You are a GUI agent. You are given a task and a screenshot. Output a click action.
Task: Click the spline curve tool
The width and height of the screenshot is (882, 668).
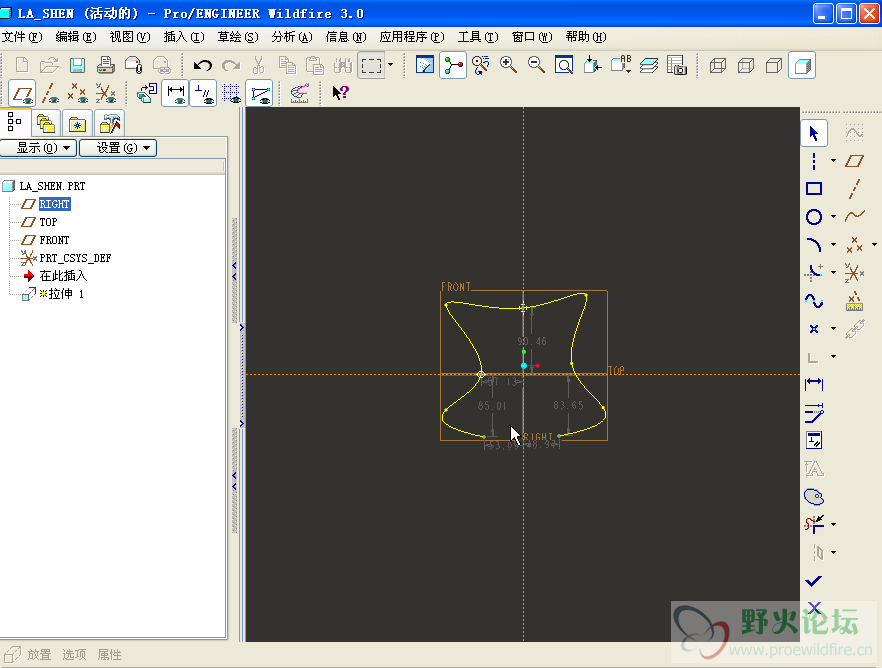point(814,301)
